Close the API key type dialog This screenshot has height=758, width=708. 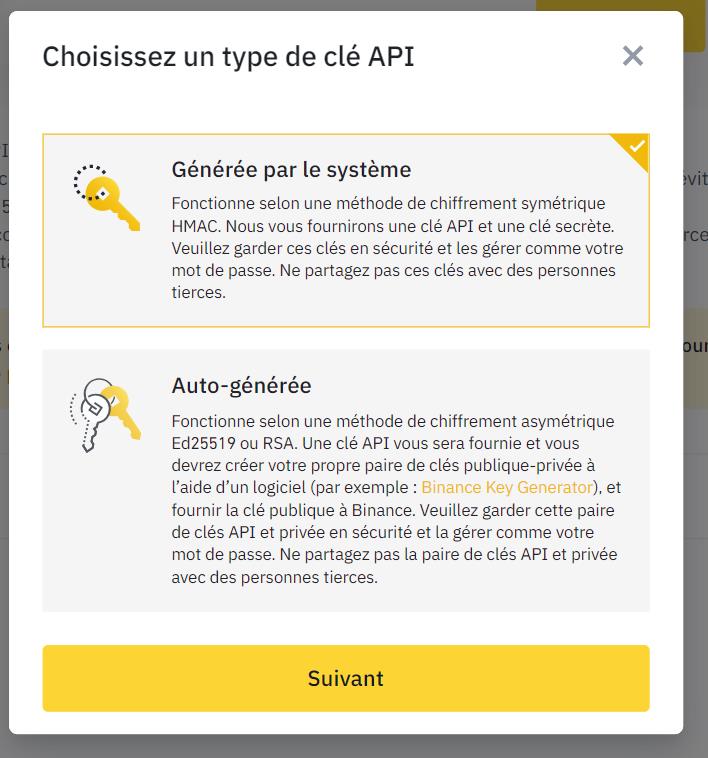coord(632,56)
